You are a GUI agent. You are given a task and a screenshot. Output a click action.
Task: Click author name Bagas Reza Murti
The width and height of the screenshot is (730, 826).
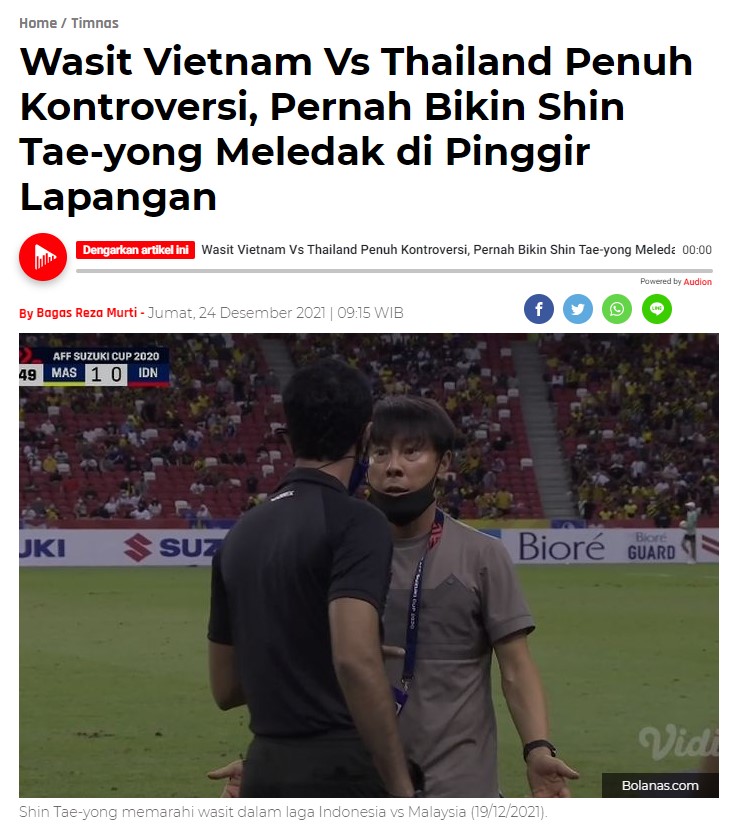86,312
